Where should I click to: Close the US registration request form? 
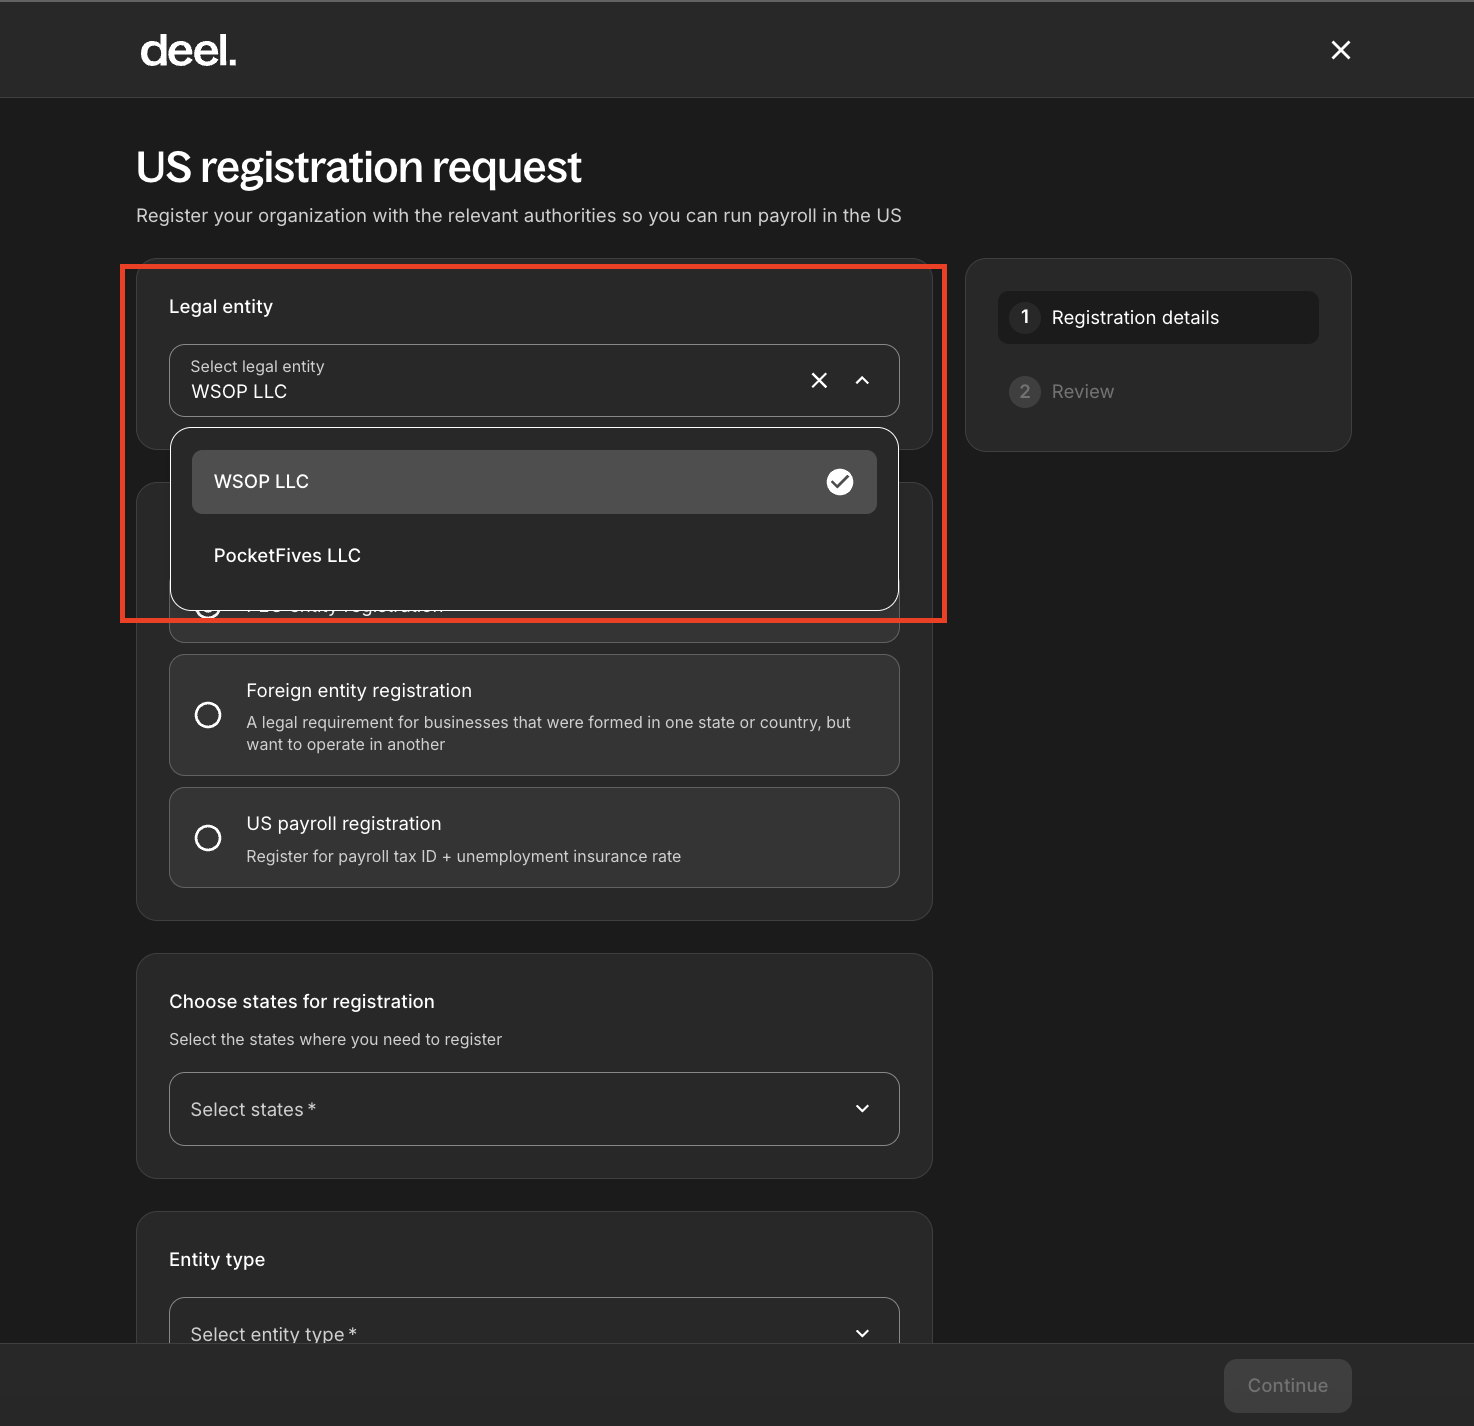click(1340, 50)
